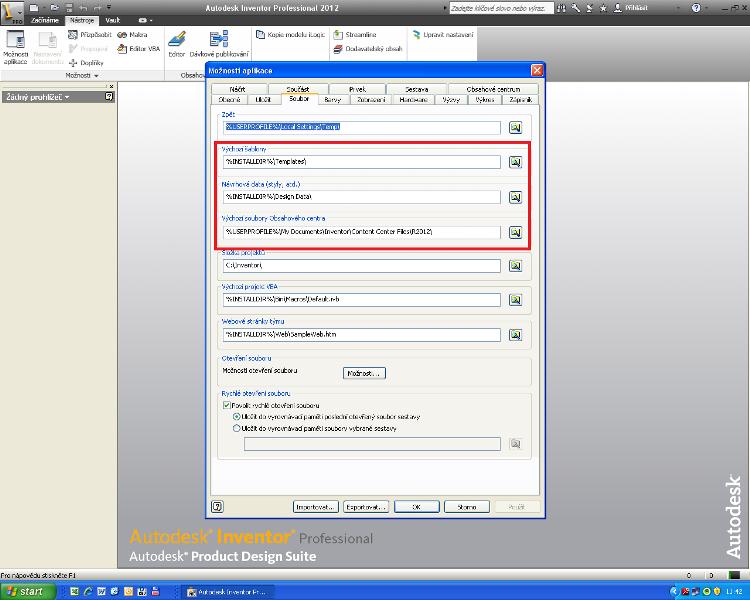Browse for the Výchozí šablony folder

tap(515, 162)
